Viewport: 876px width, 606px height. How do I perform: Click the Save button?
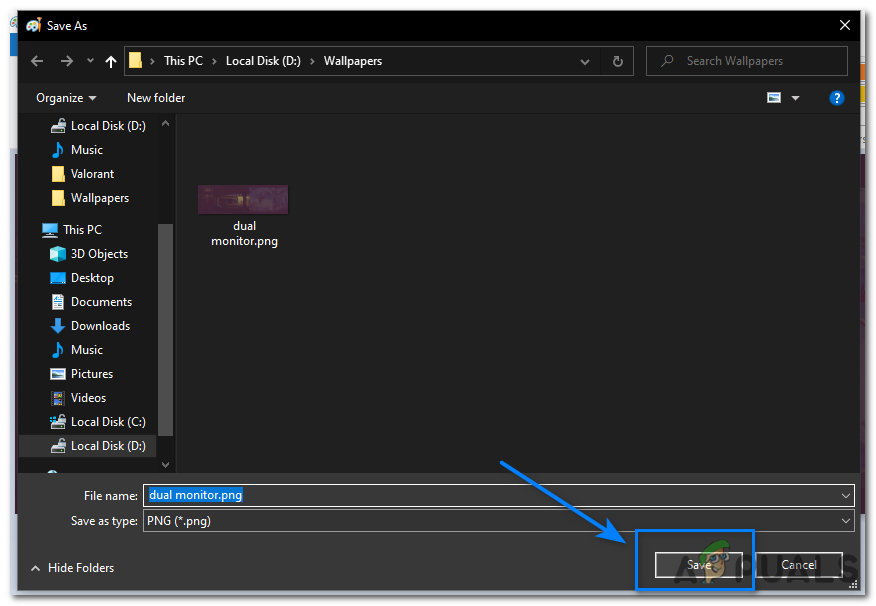[698, 565]
